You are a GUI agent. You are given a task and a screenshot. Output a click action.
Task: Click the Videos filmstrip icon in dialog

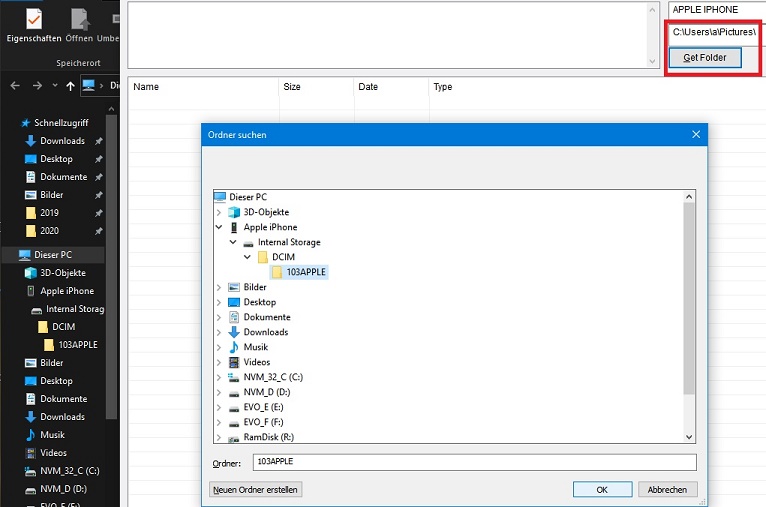coord(234,362)
